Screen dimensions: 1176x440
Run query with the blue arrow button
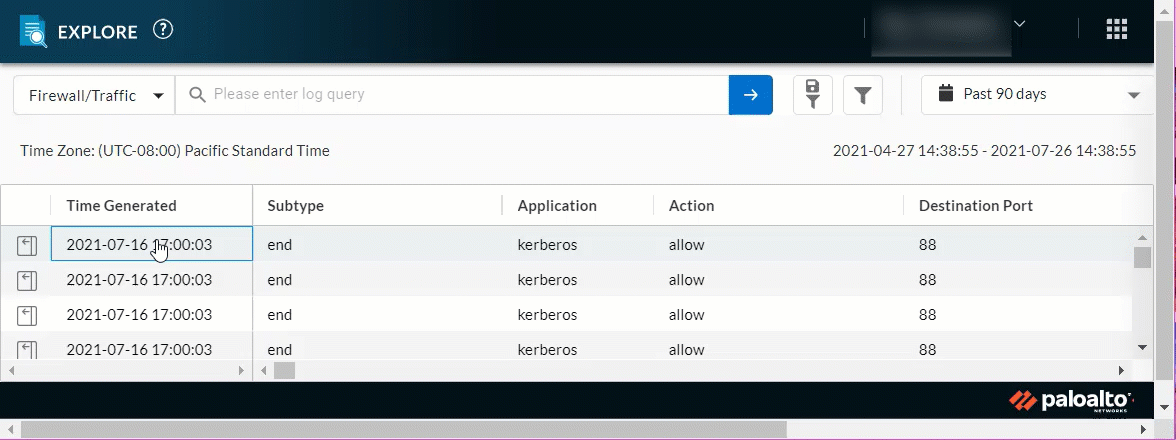point(751,95)
